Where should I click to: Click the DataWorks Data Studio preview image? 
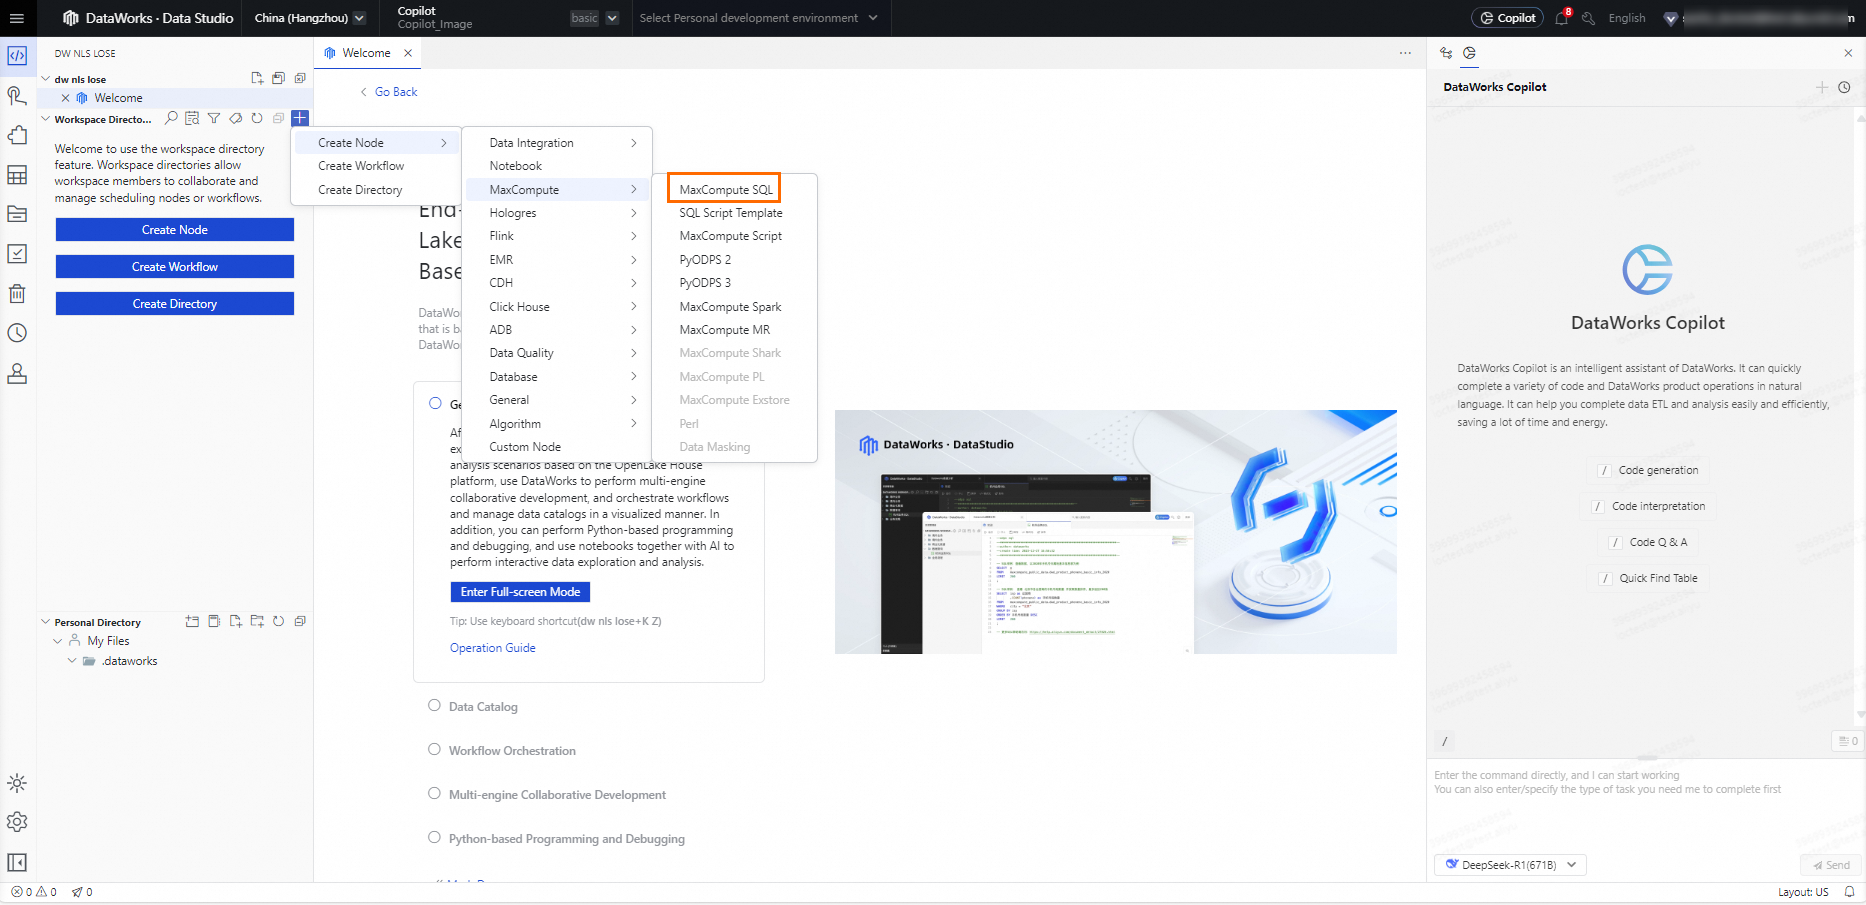[1116, 532]
